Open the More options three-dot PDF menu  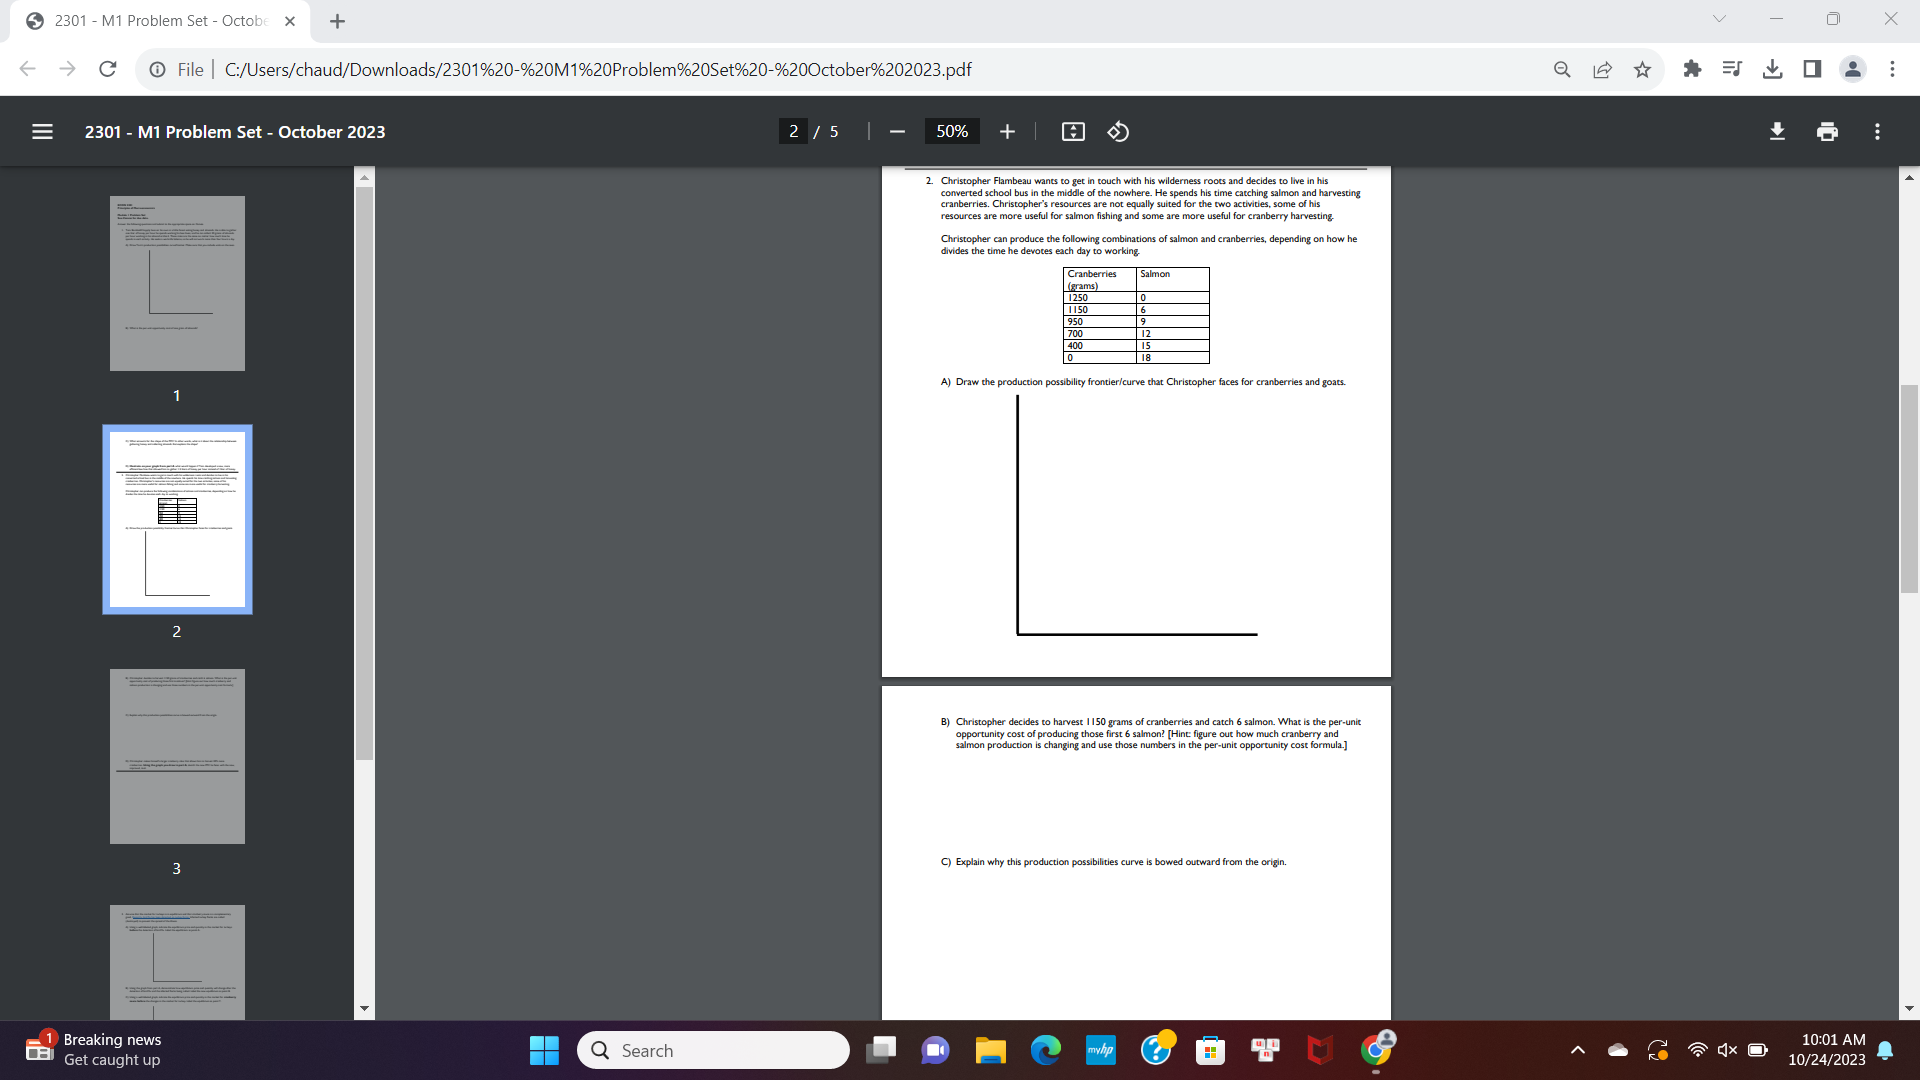pos(1878,131)
